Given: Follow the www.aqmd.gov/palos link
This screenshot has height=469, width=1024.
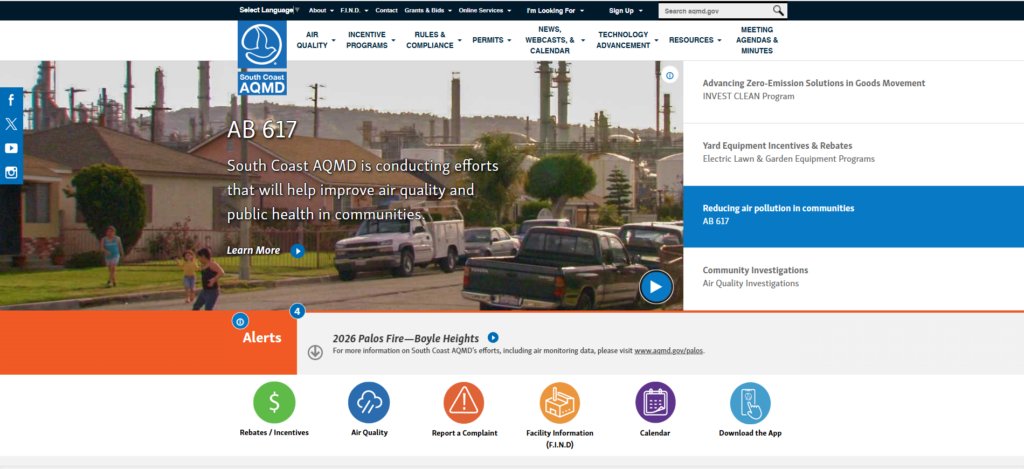Looking at the screenshot, I should coord(669,351).
